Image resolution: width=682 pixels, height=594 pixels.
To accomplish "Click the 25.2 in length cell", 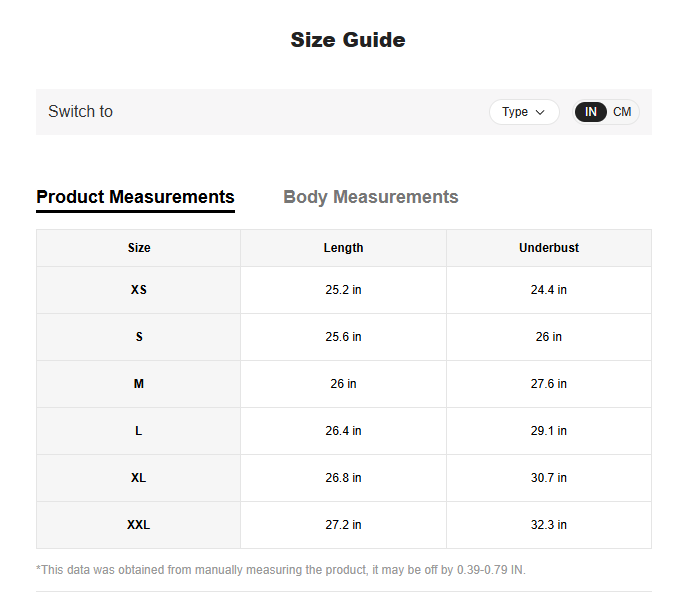I will (x=343, y=290).
